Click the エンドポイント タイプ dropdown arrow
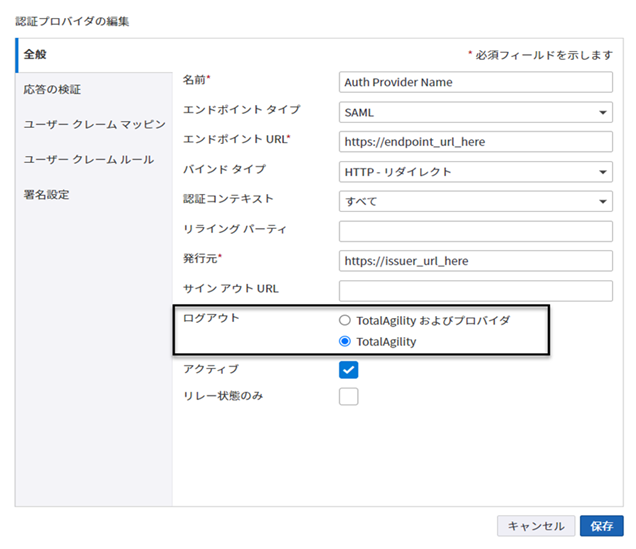Viewport: 636px width, 549px height. click(603, 113)
